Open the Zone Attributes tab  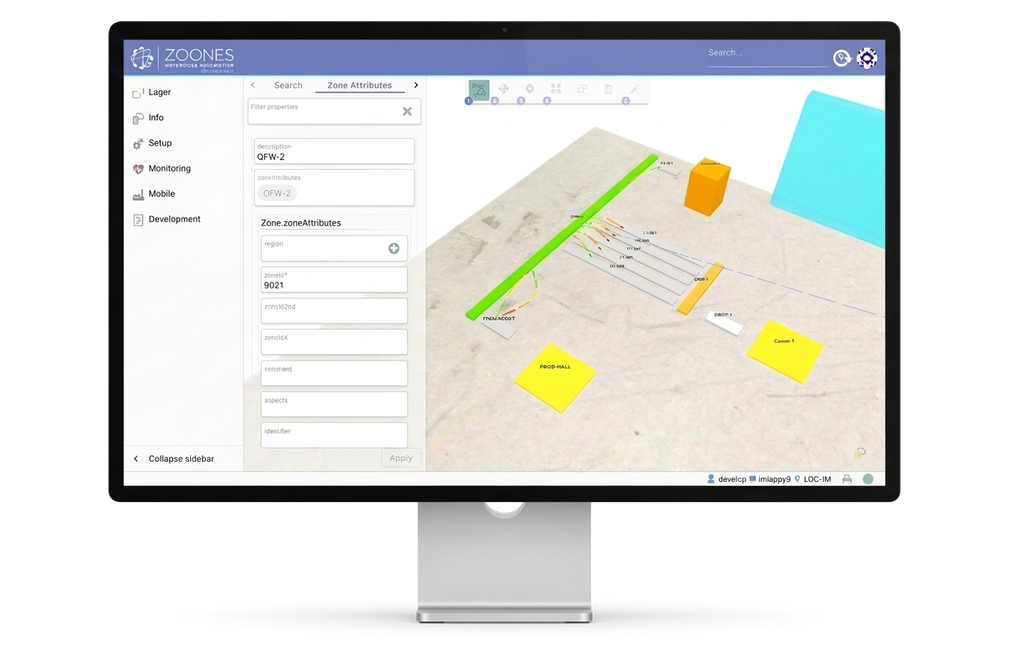[x=359, y=85]
